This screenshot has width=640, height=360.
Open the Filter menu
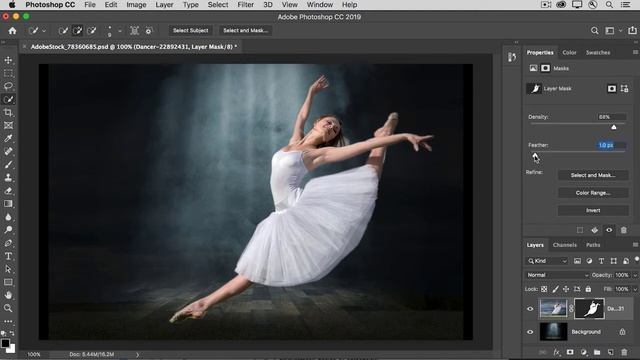point(245,5)
